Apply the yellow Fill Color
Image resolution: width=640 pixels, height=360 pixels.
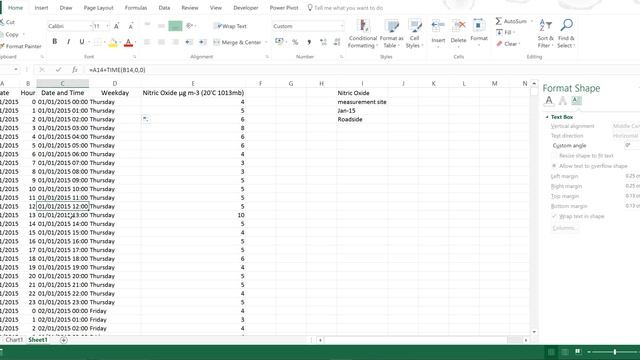point(113,42)
